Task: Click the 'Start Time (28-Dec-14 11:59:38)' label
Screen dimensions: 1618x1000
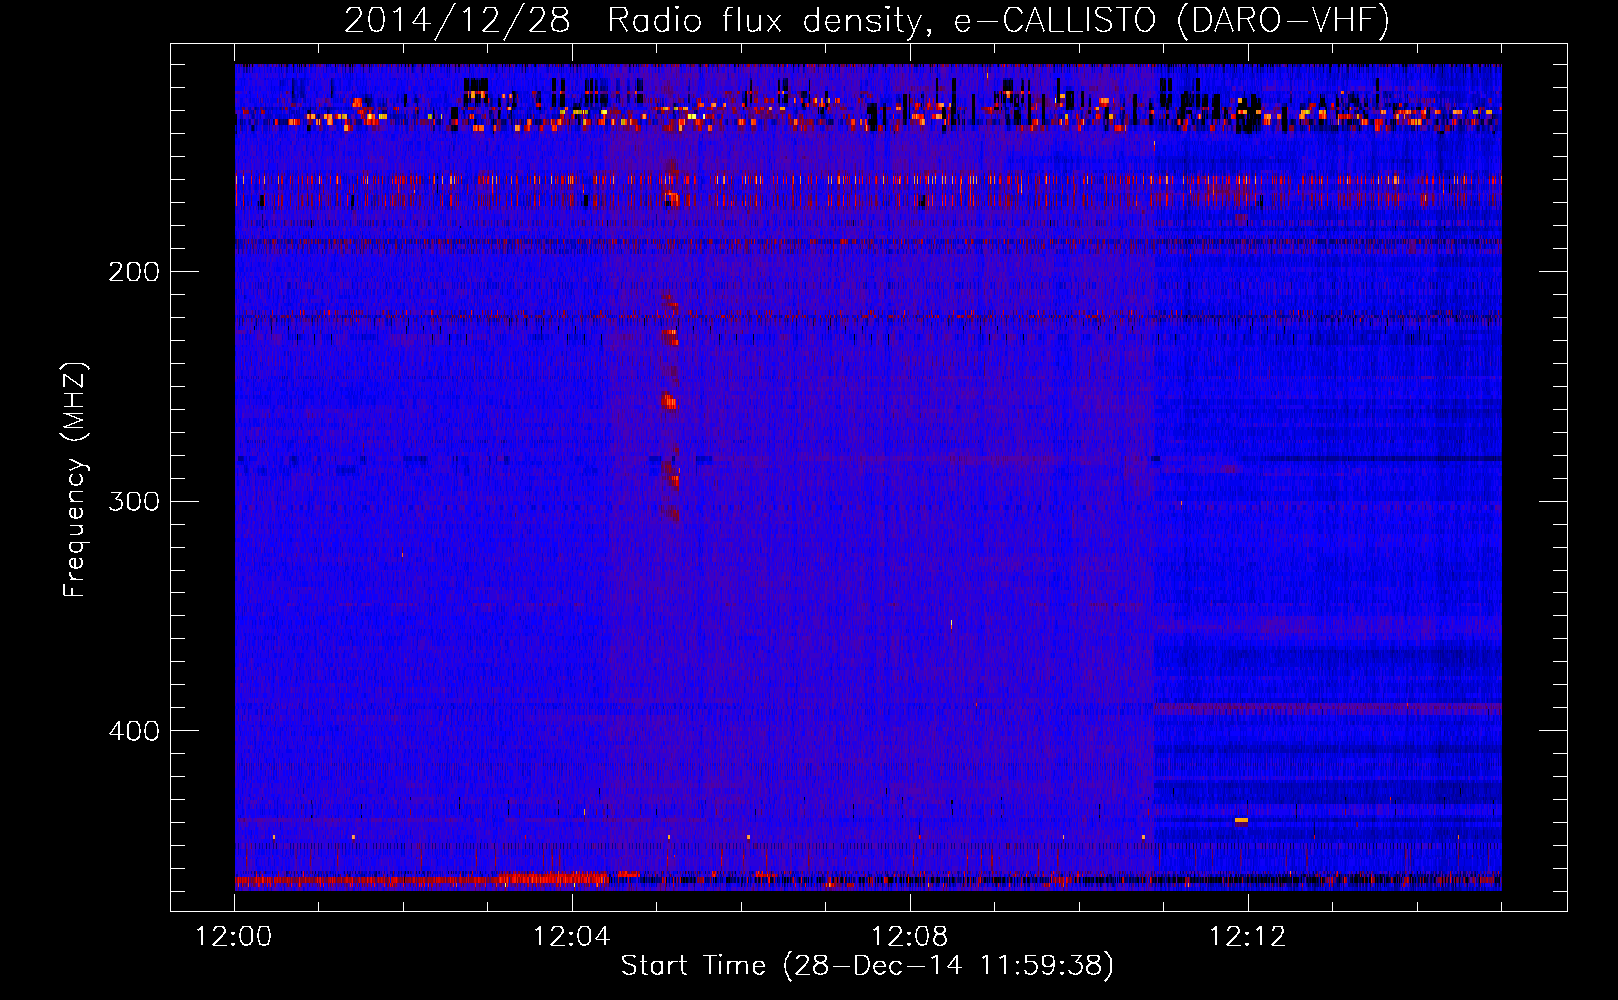Action: [867, 966]
